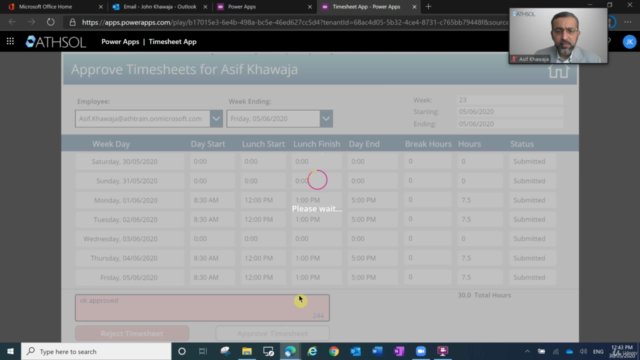Click the Approve Timesheet button

click(272, 333)
